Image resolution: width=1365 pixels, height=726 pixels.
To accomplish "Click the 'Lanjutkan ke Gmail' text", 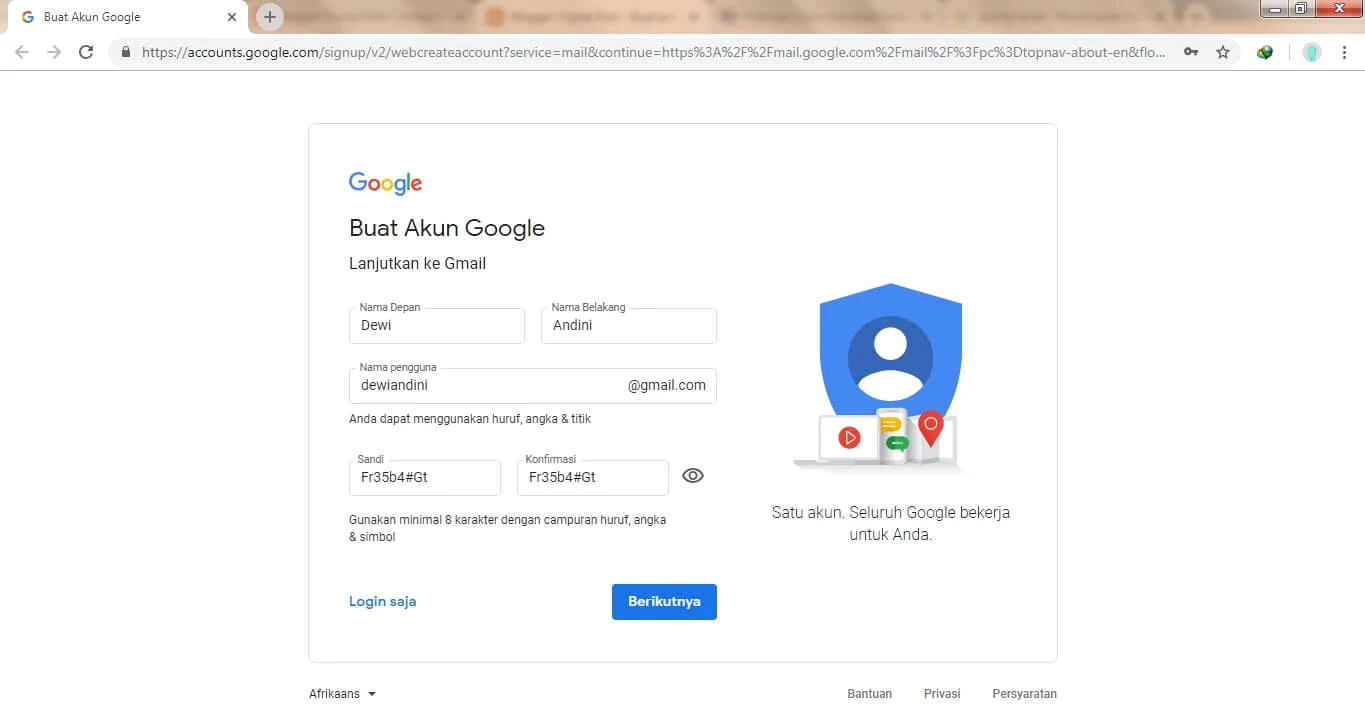I will click(x=417, y=264).
